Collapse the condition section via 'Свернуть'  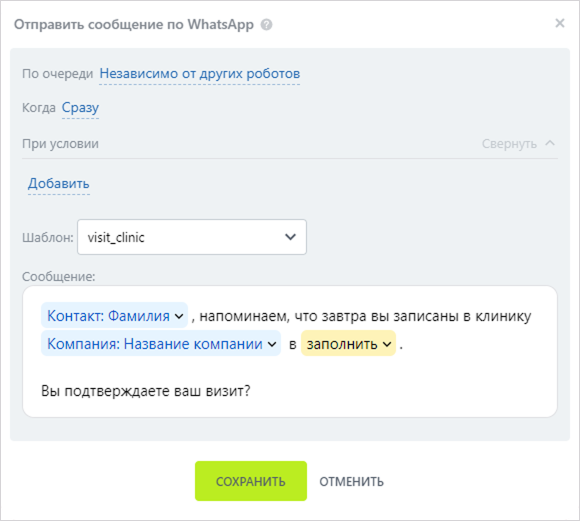click(x=518, y=144)
